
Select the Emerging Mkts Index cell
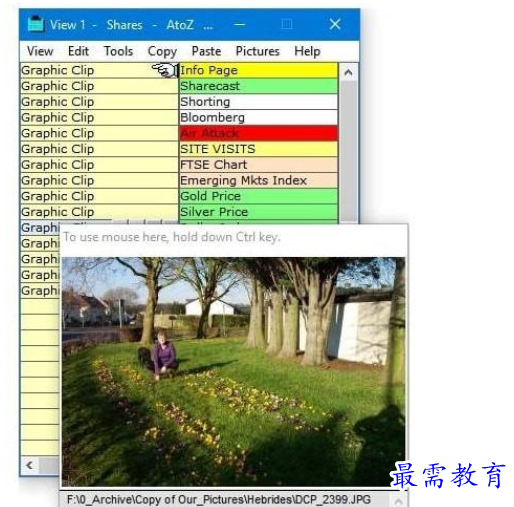click(x=259, y=180)
